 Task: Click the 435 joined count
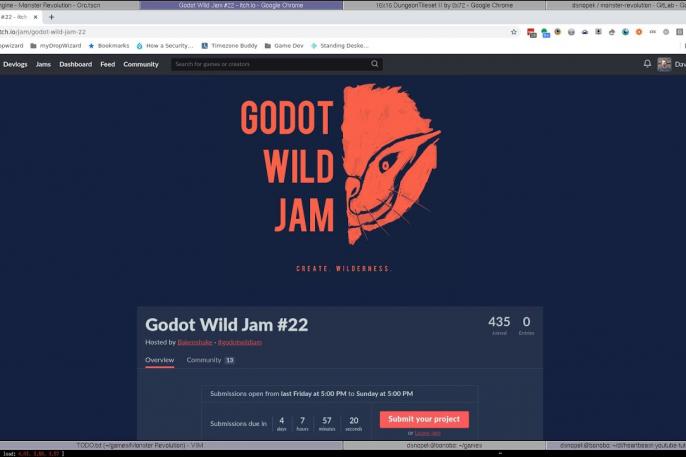tap(499, 325)
